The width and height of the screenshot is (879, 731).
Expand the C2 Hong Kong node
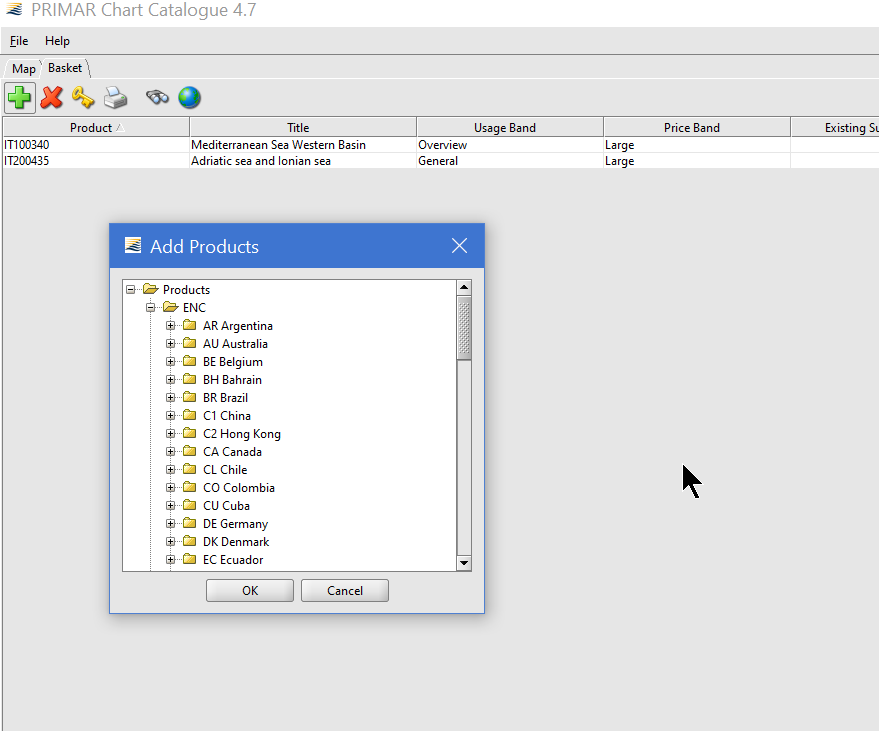pyautogui.click(x=170, y=433)
